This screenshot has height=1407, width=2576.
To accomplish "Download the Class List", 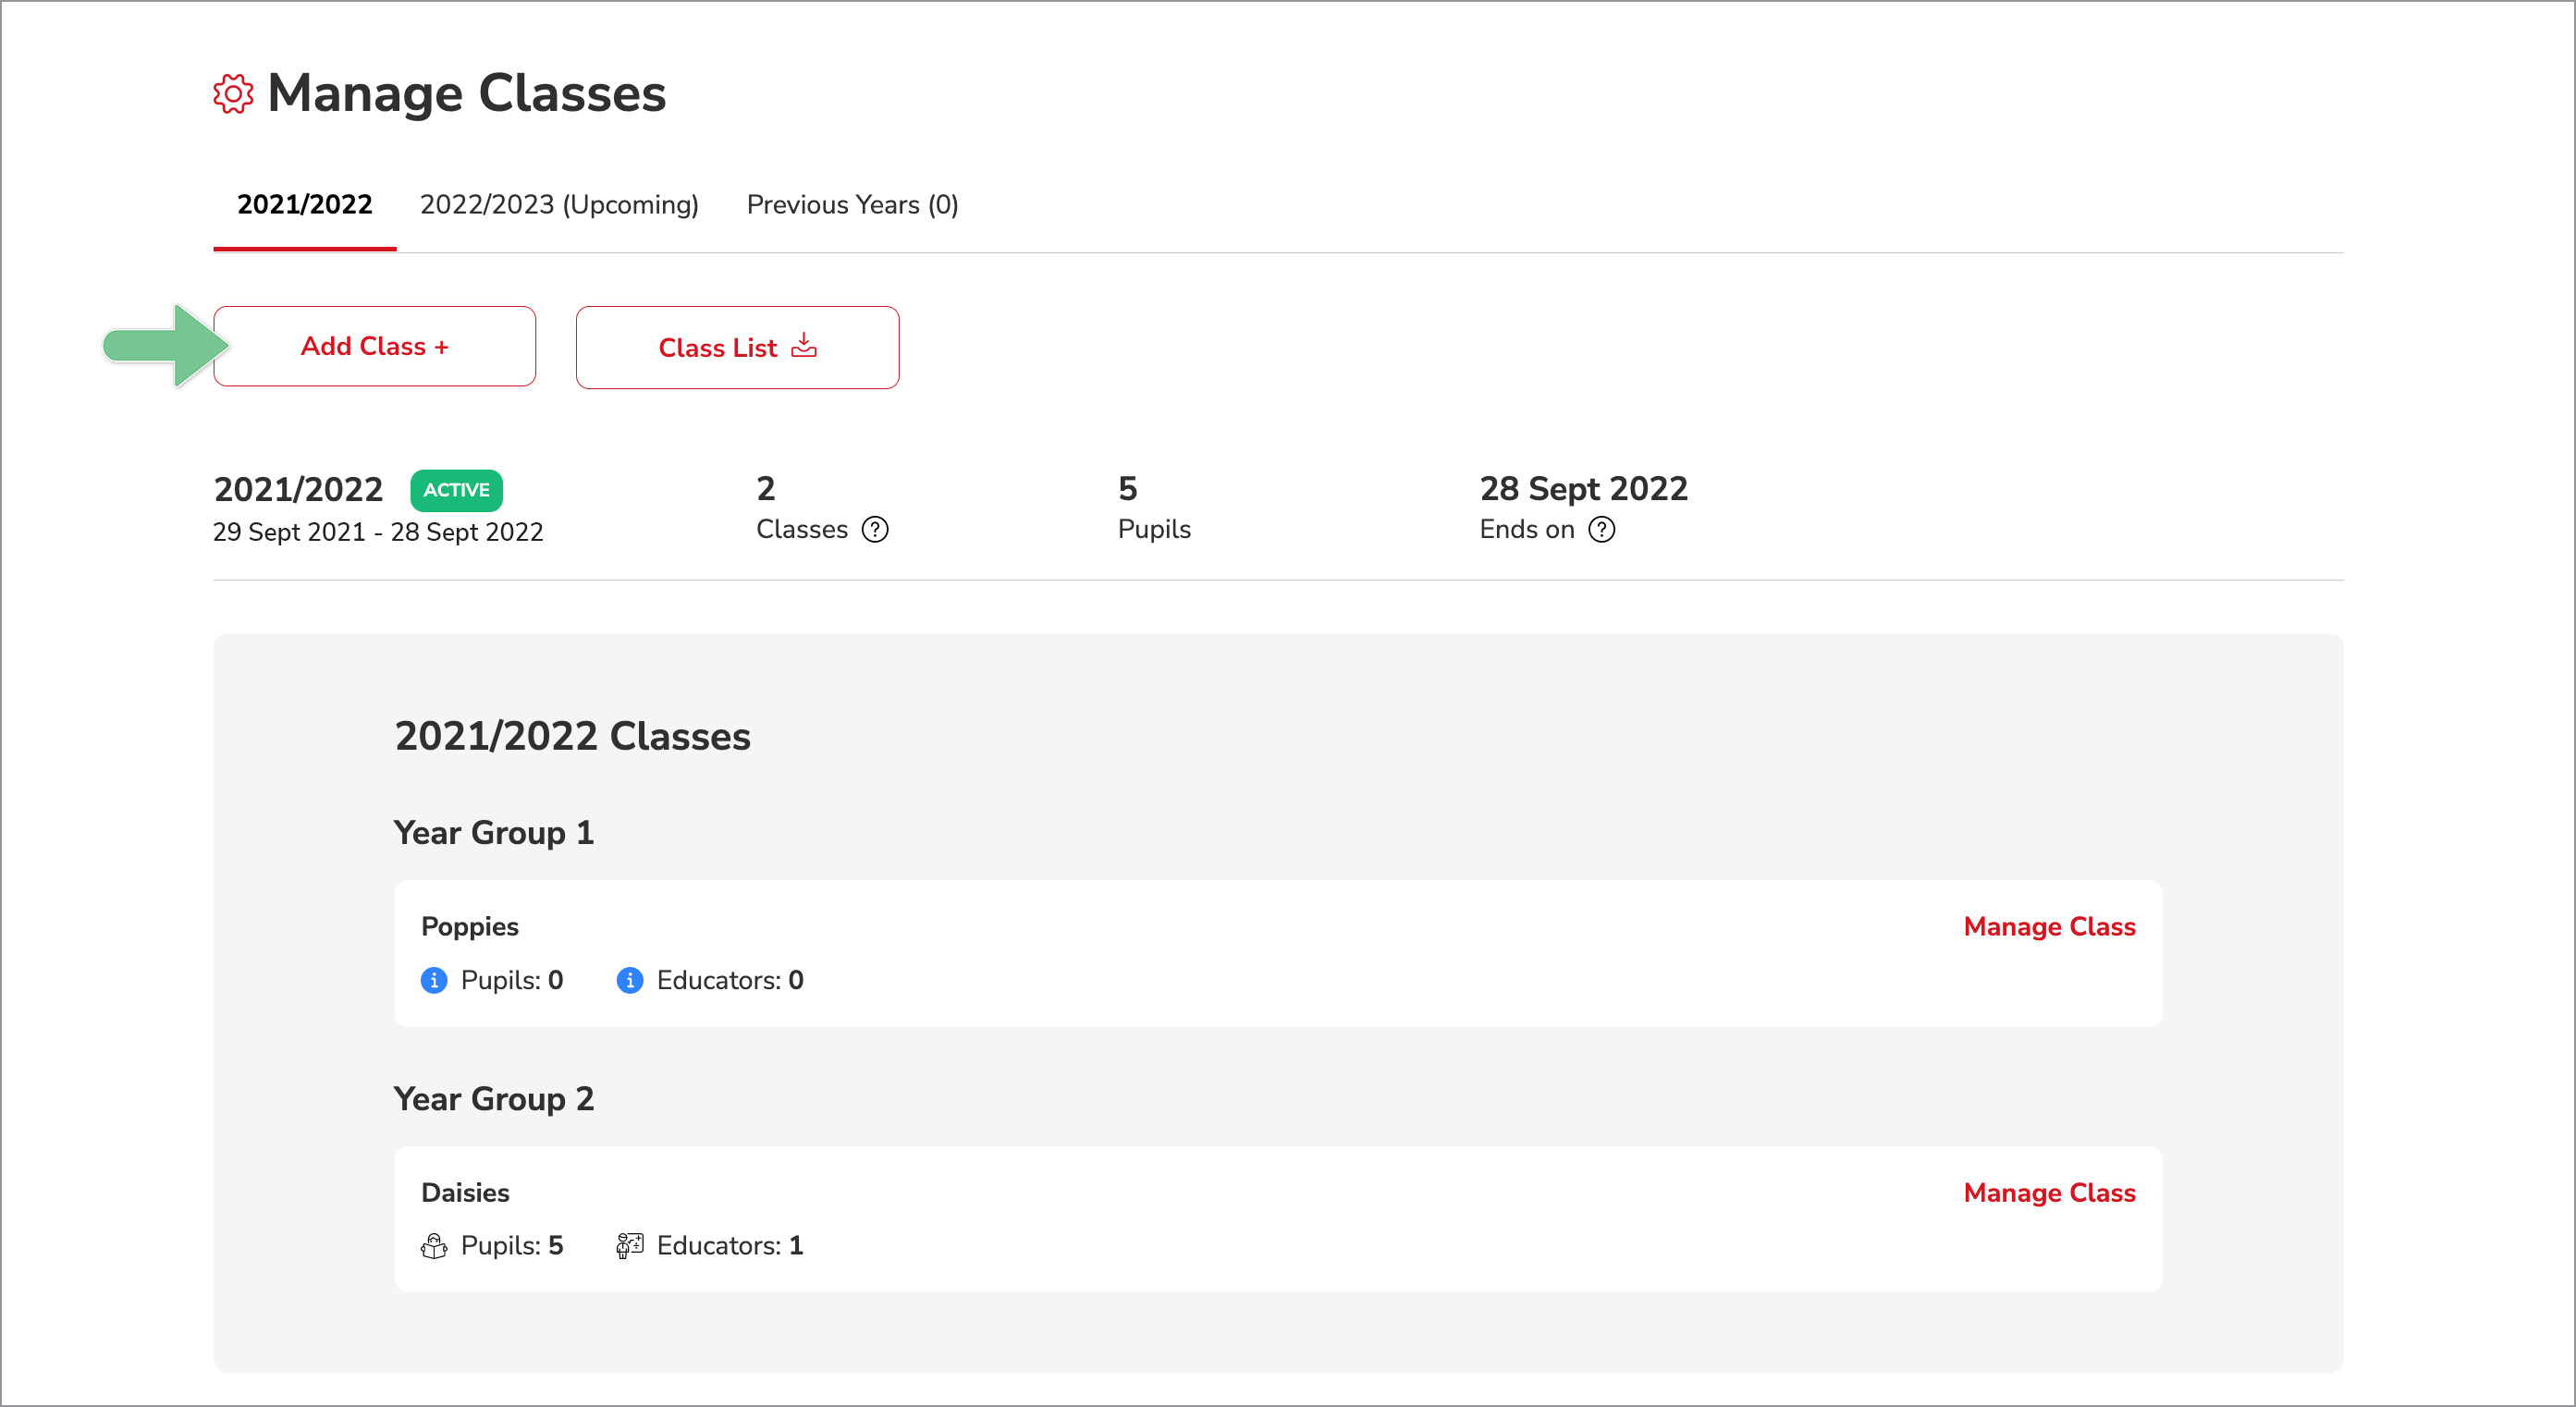I will point(737,347).
